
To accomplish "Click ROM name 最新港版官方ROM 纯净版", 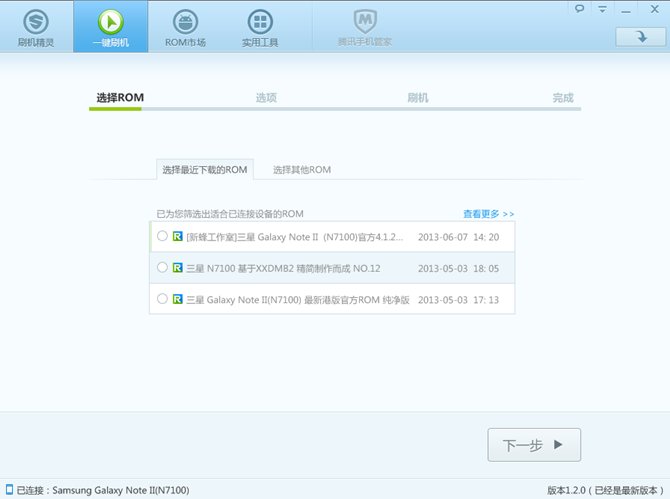I will click(x=298, y=300).
